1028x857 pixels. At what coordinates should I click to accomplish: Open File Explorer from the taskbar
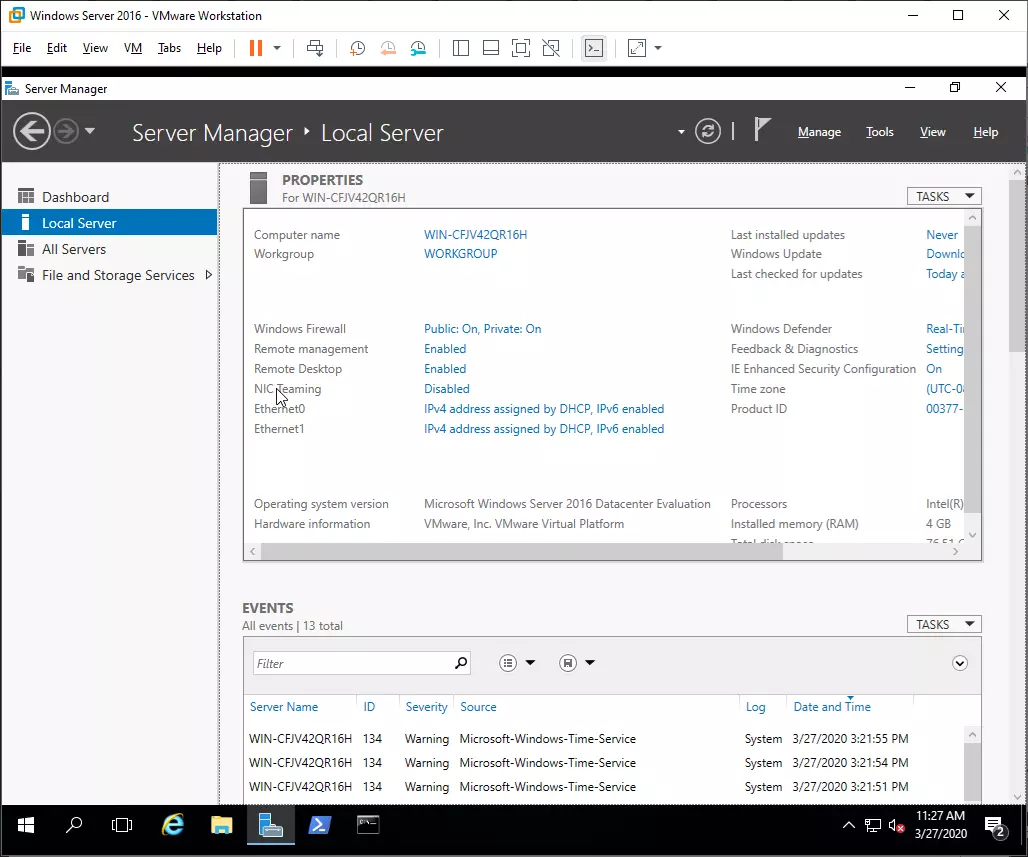pos(222,825)
